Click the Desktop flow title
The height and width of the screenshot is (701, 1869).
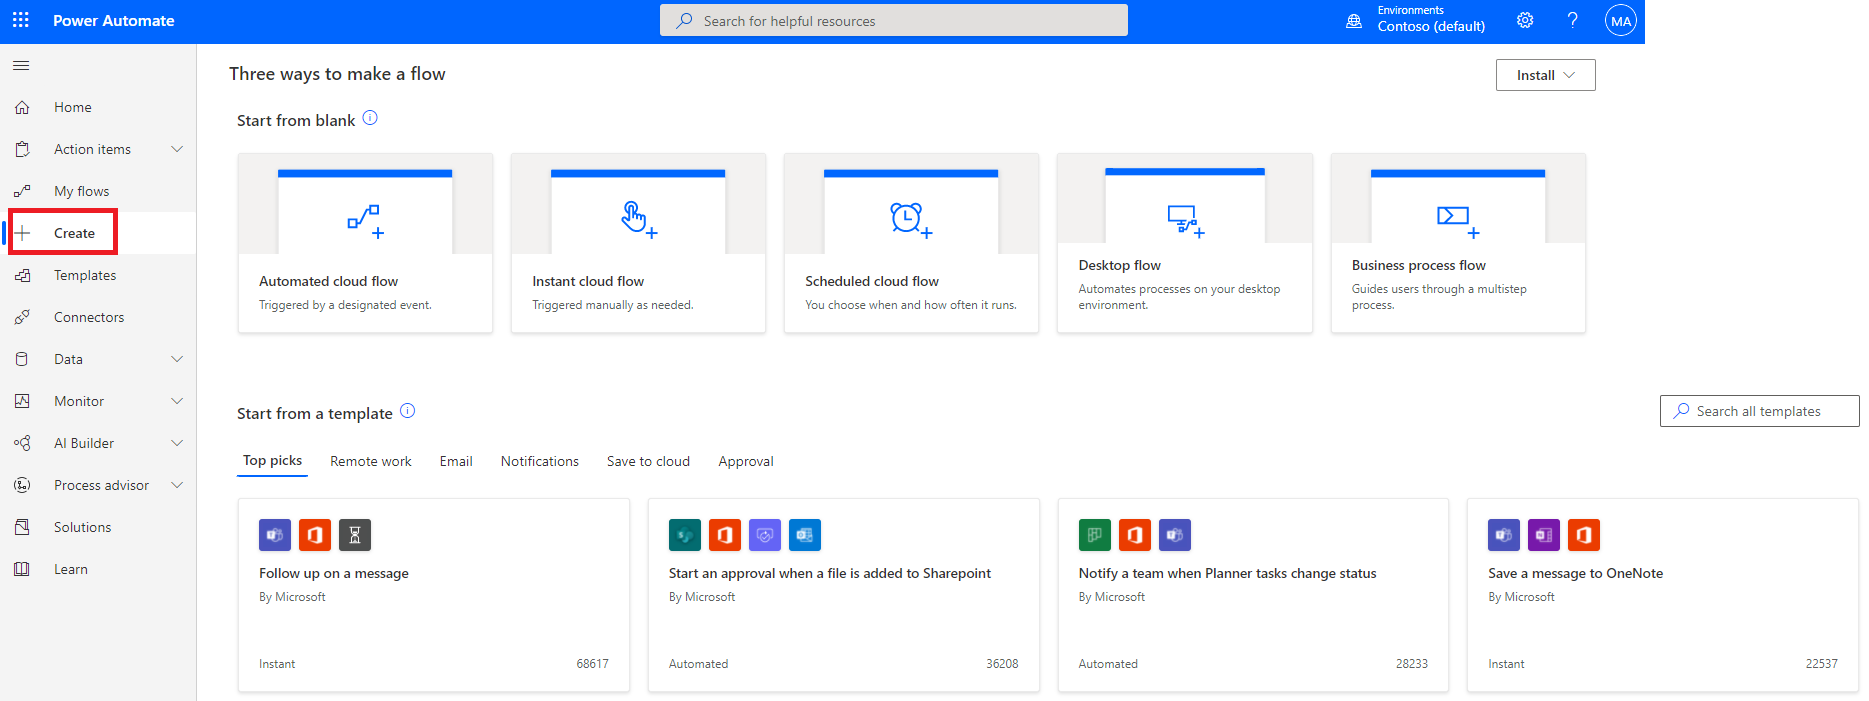click(x=1119, y=265)
